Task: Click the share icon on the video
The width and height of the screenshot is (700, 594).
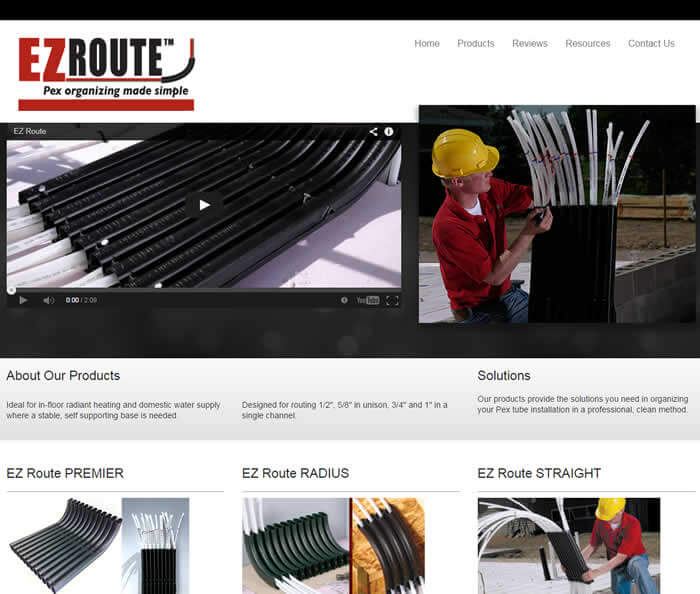Action: [374, 131]
